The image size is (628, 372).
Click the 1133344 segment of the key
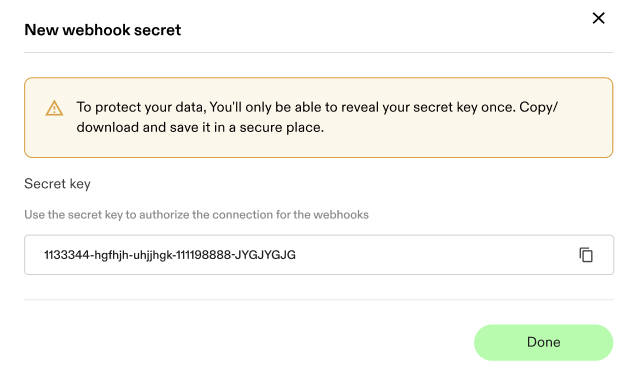[x=67, y=255]
